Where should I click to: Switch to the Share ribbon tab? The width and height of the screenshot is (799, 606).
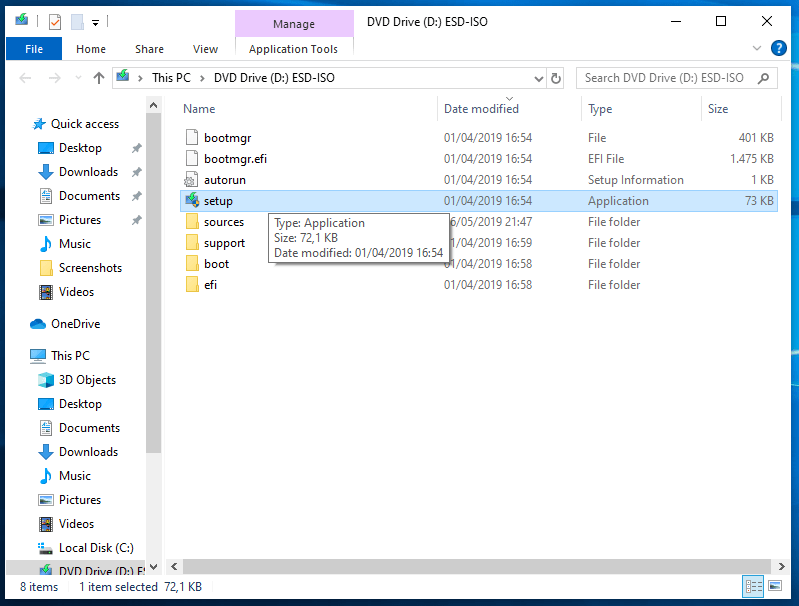click(x=149, y=49)
